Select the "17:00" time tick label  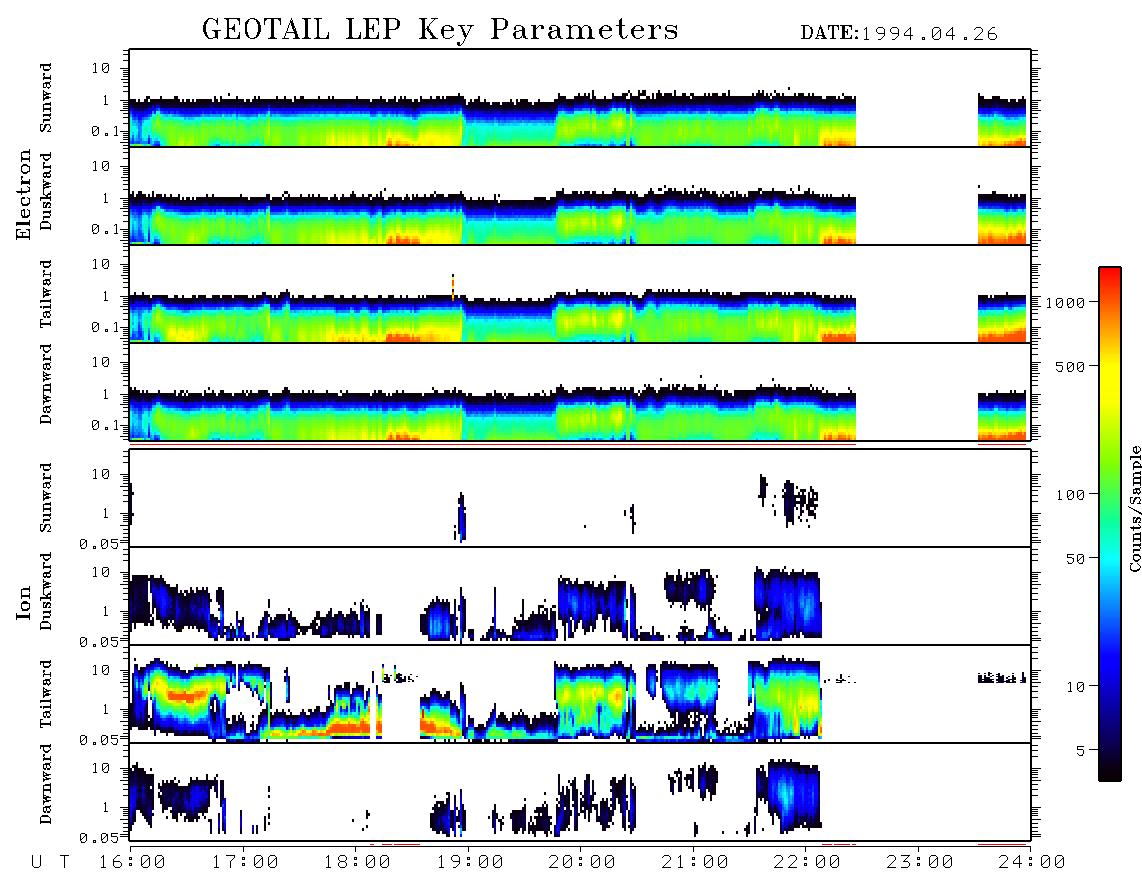click(x=245, y=863)
